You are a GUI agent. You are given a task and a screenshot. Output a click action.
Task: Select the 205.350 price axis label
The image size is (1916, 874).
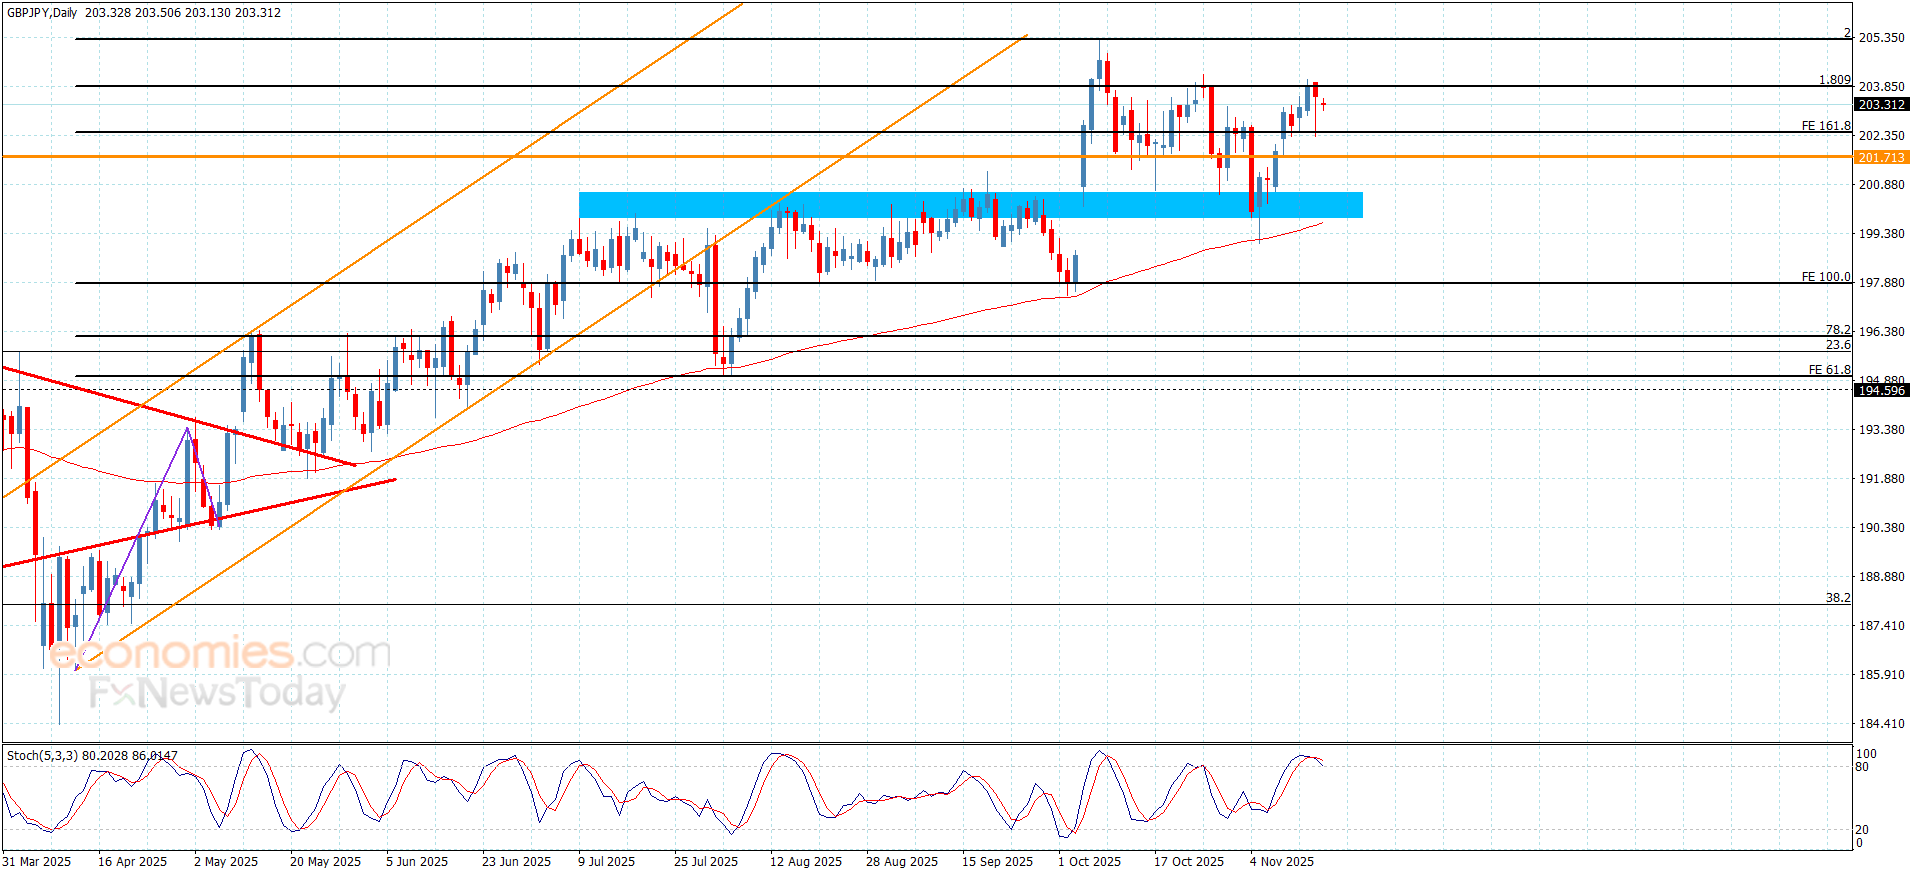1881,38
